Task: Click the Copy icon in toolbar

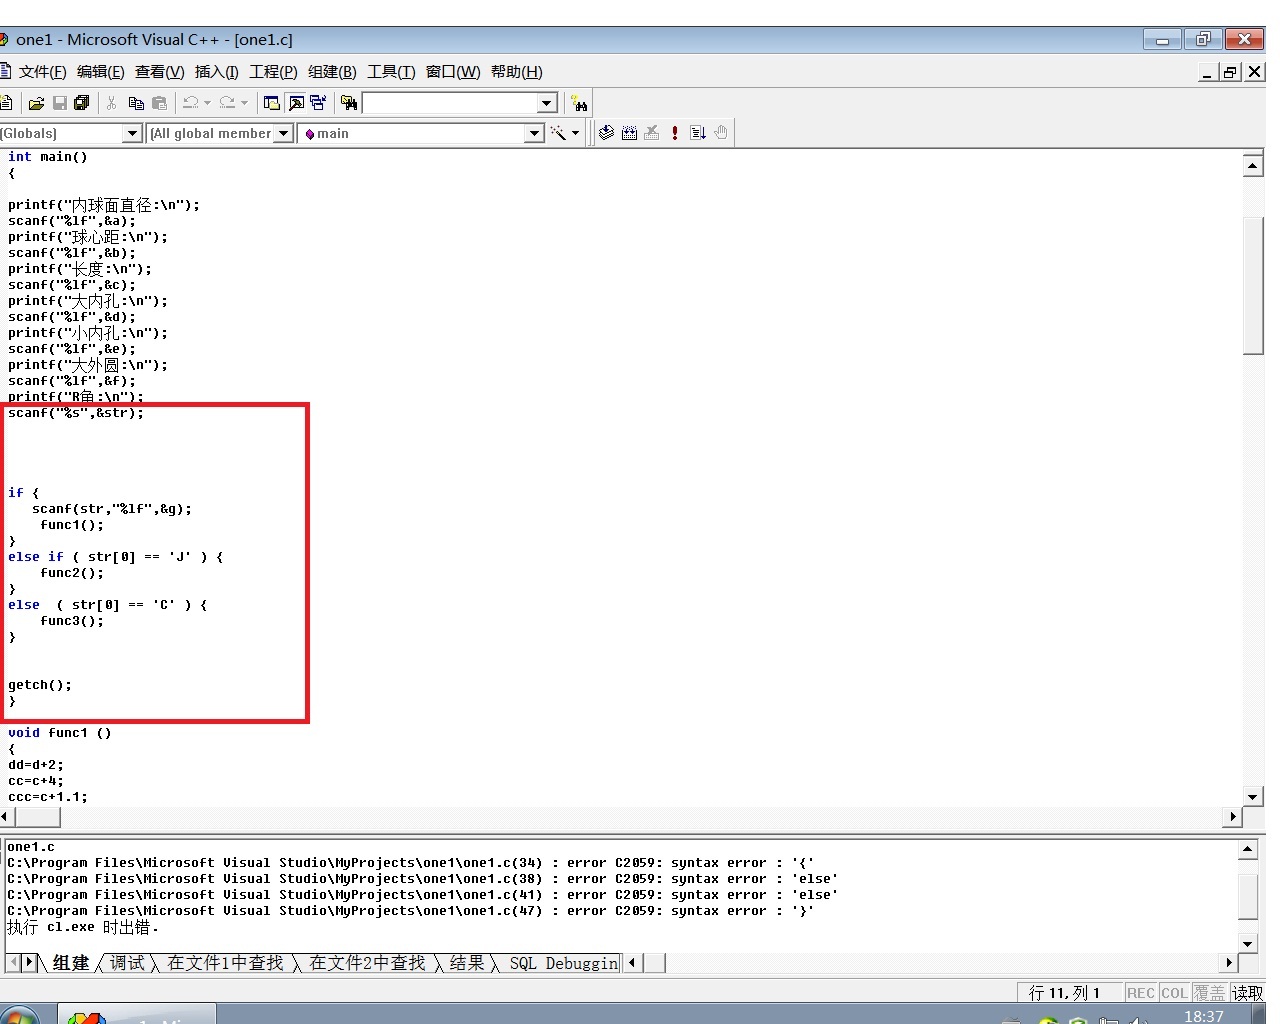Action: (x=136, y=103)
